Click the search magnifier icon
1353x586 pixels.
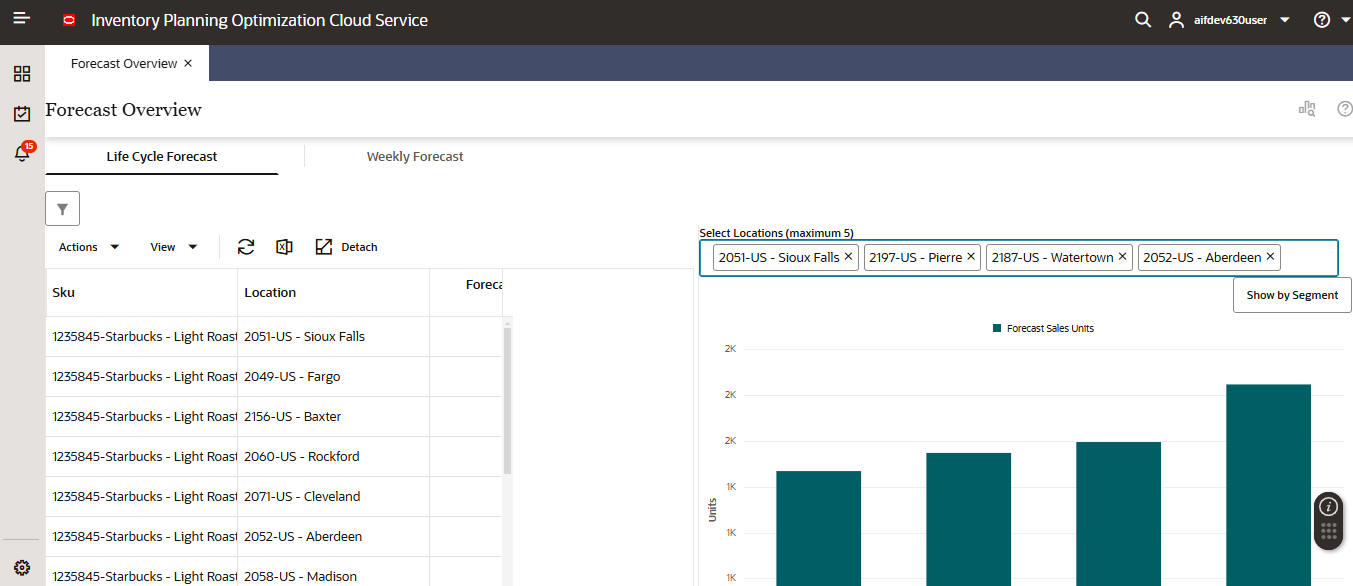pyautogui.click(x=1143, y=20)
